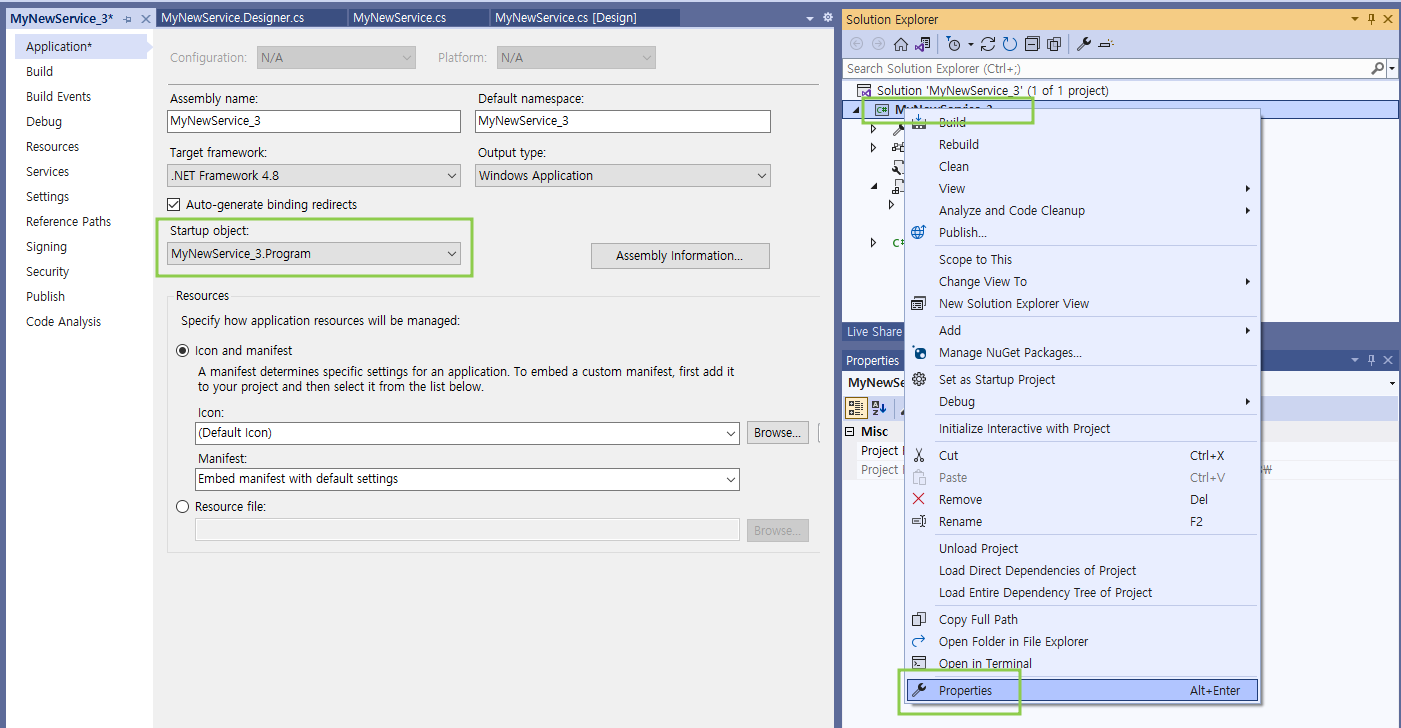Pin the Solution Explorer panel
The width and height of the screenshot is (1401, 728).
coord(1371,19)
